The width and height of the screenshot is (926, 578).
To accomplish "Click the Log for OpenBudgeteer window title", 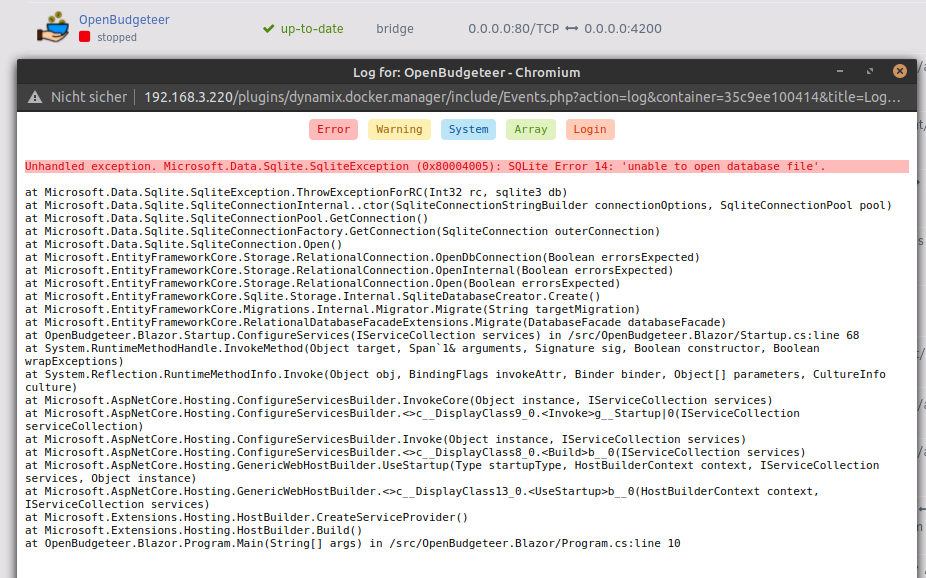I will (x=467, y=73).
